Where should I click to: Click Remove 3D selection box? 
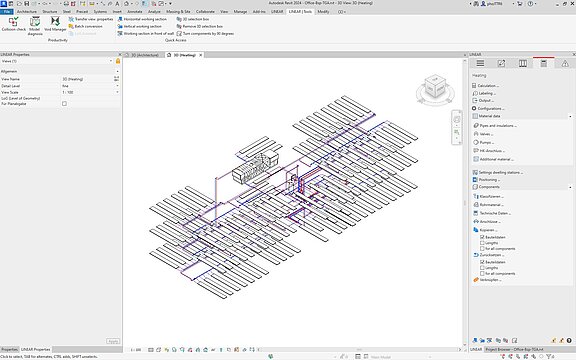click(x=199, y=26)
